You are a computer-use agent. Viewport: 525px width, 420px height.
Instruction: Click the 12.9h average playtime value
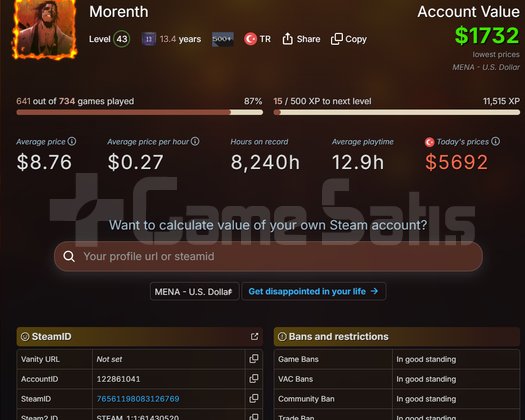pyautogui.click(x=358, y=162)
